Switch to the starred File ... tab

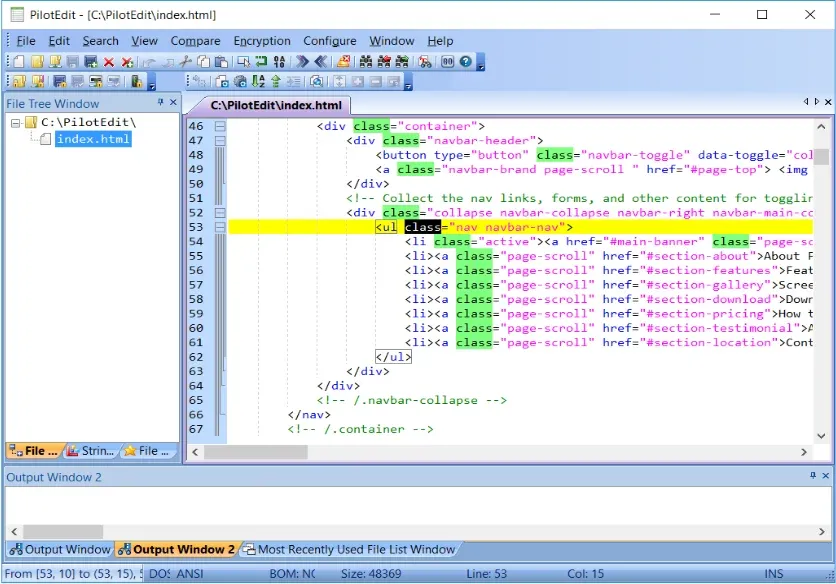point(149,451)
